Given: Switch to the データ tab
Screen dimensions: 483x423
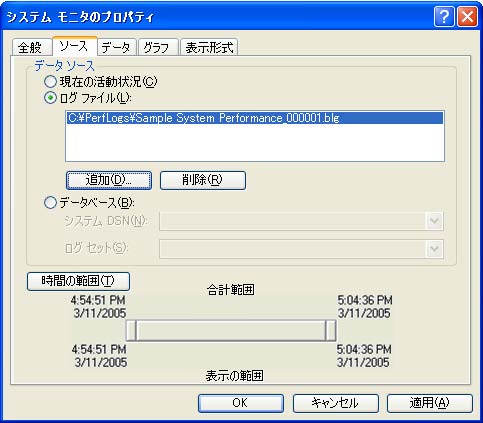Looking at the screenshot, I should point(116,47).
